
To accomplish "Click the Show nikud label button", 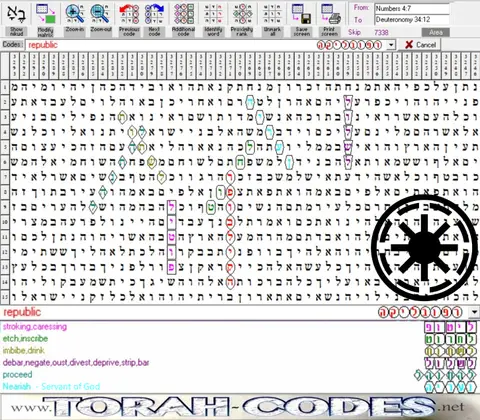I will click(x=16, y=32).
